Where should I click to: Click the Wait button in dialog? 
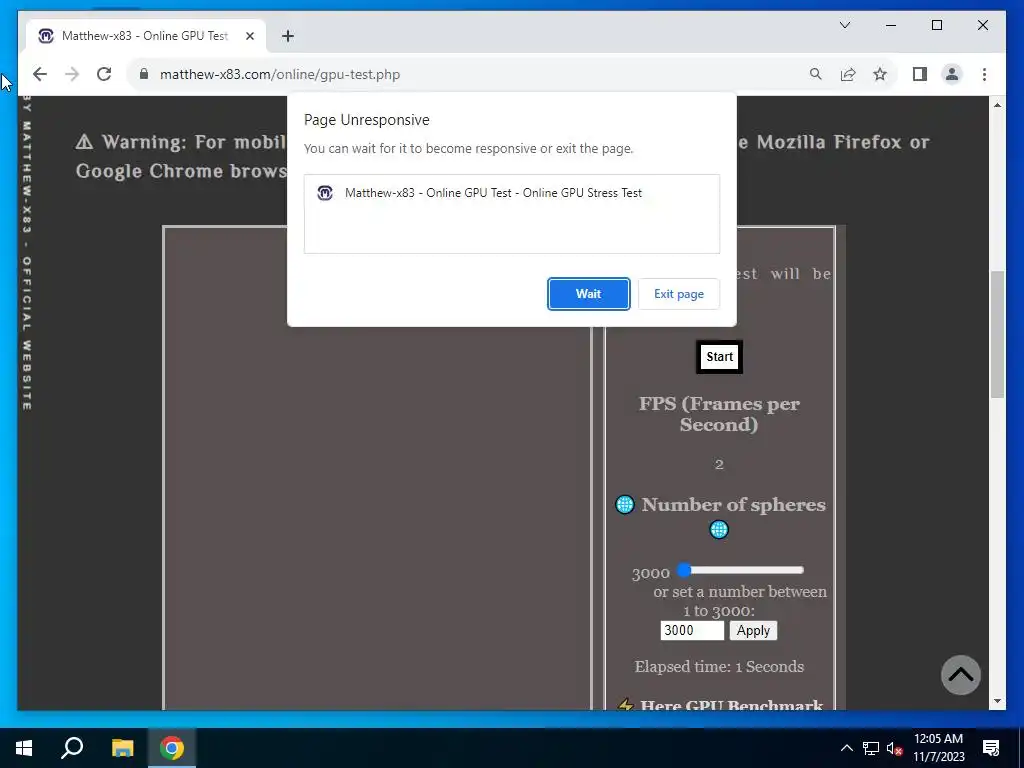coord(588,294)
